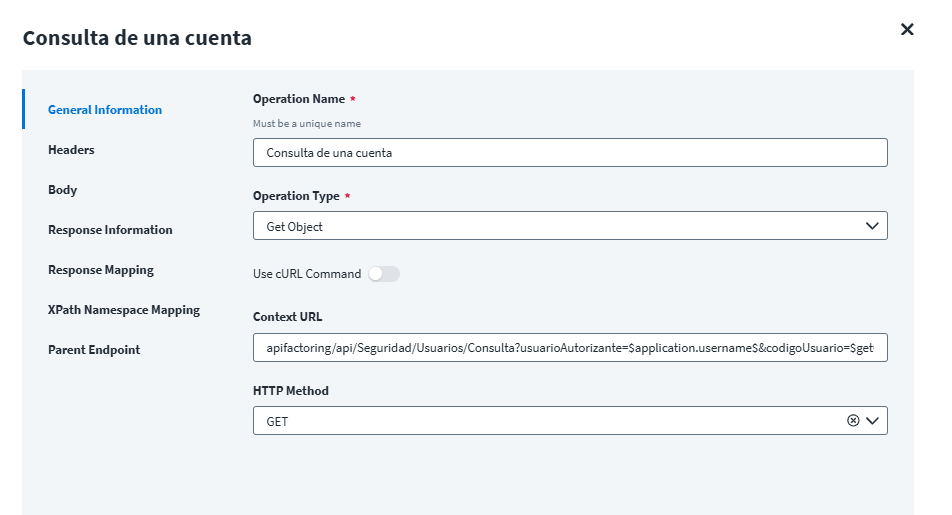This screenshot has height=515, width=952.
Task: Click the HTTP Method label text
Action: point(291,391)
